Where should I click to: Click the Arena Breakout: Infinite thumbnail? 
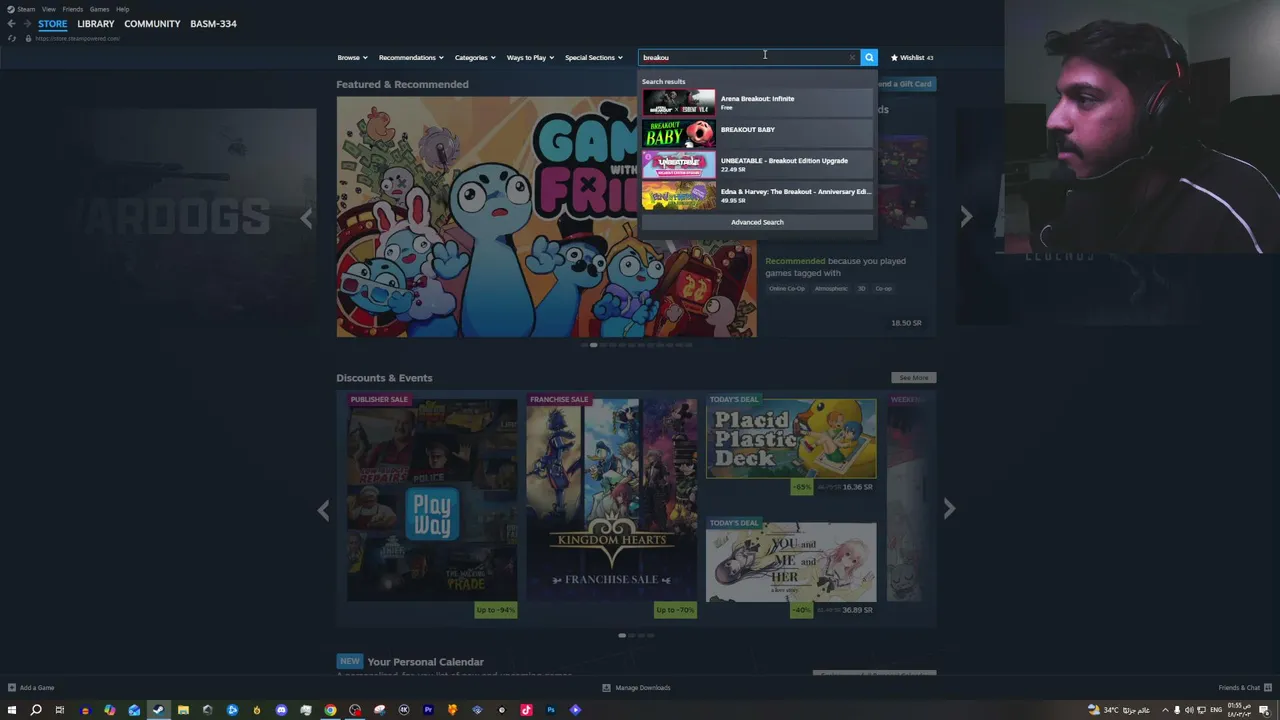click(x=679, y=102)
